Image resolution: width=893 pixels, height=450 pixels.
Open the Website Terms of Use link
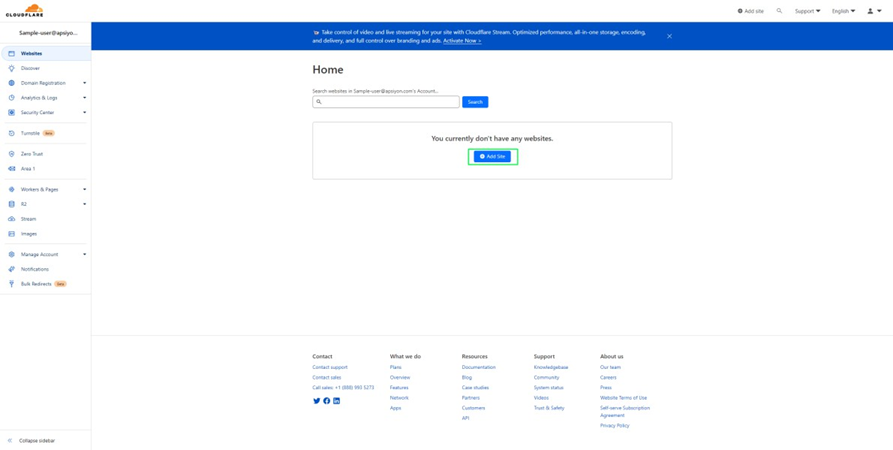(x=624, y=398)
